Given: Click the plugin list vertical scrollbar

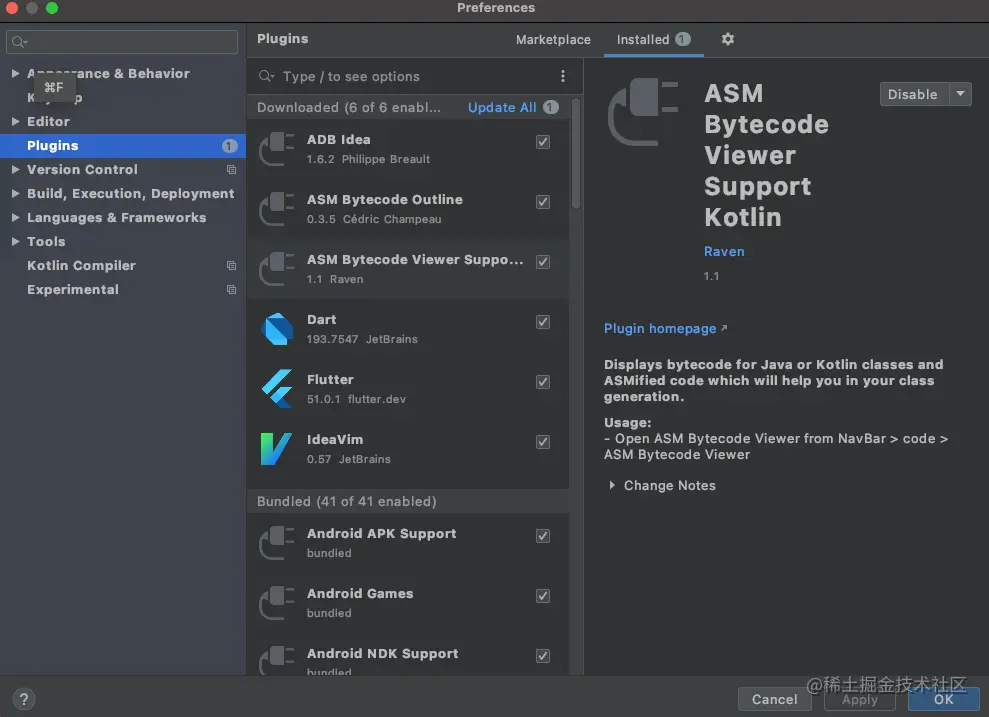Looking at the screenshot, I should (575, 154).
